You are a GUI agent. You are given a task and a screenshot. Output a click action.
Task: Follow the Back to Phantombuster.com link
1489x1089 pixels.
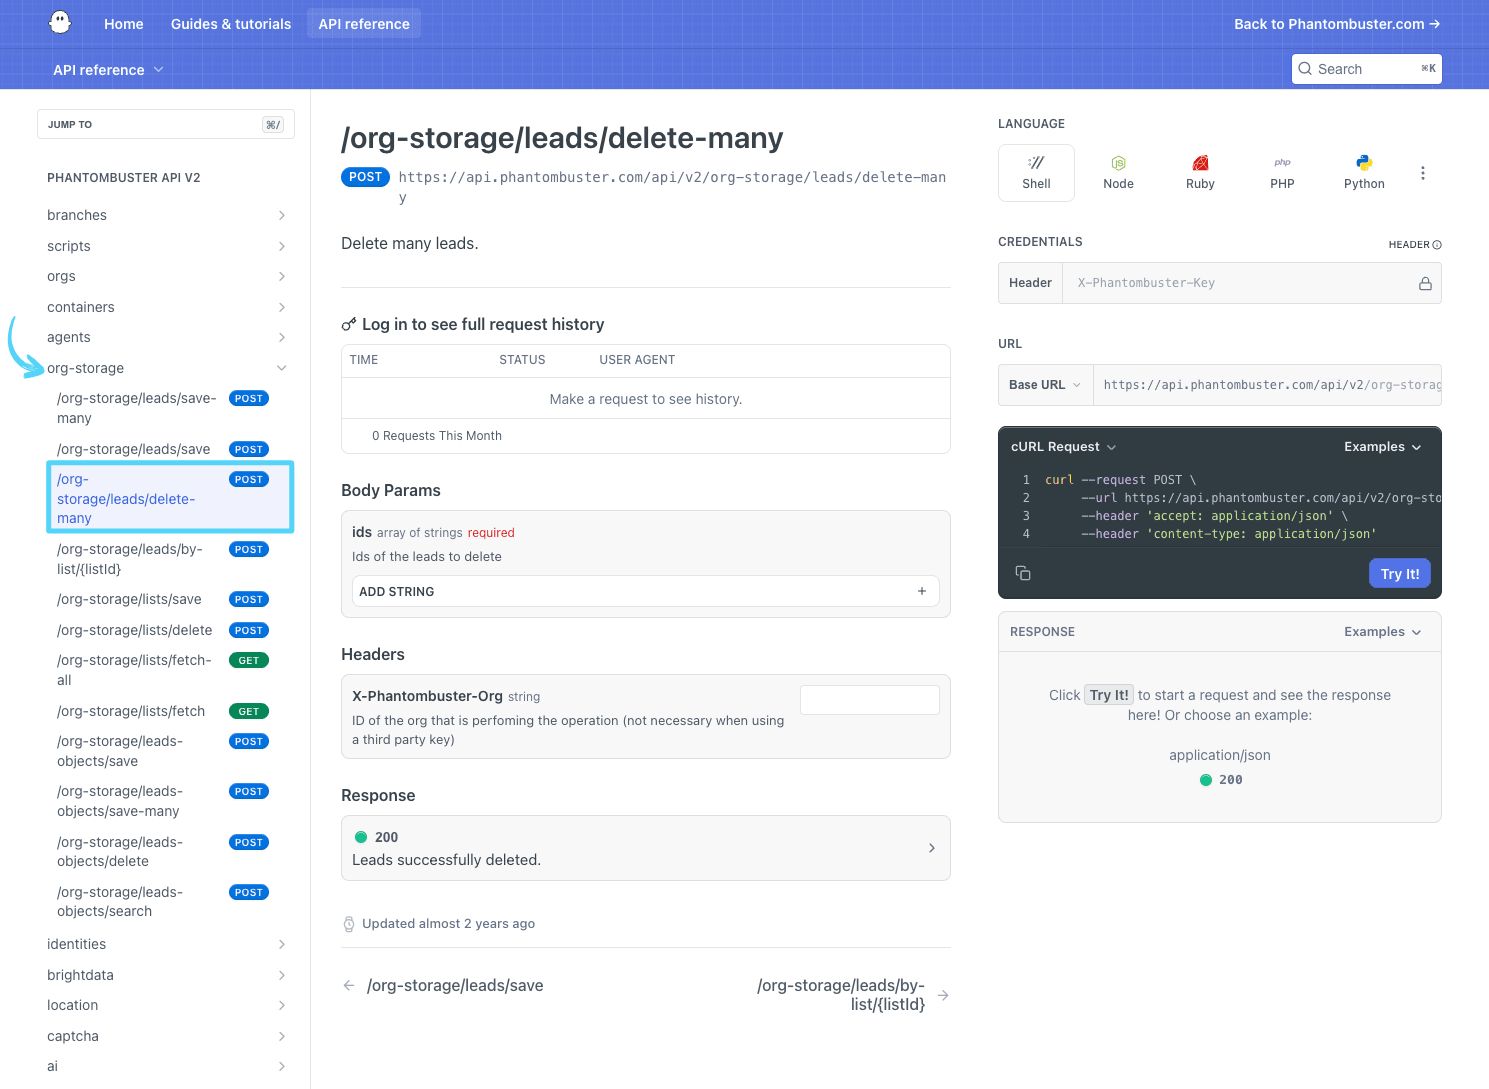tap(1336, 23)
